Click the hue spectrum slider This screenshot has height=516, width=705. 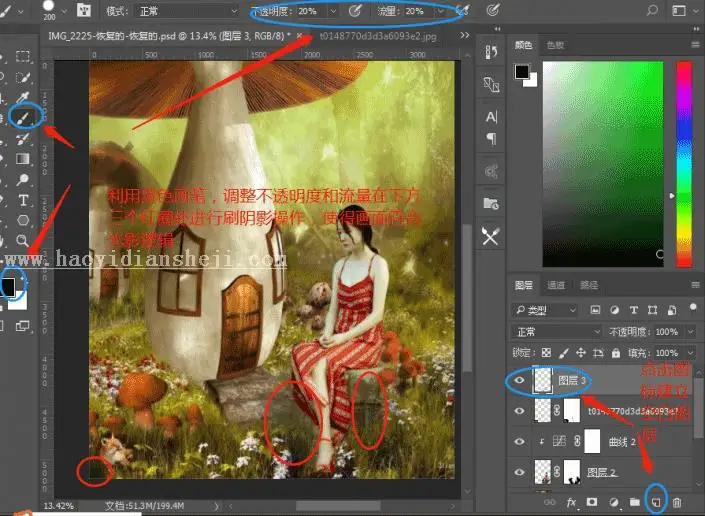coord(684,164)
